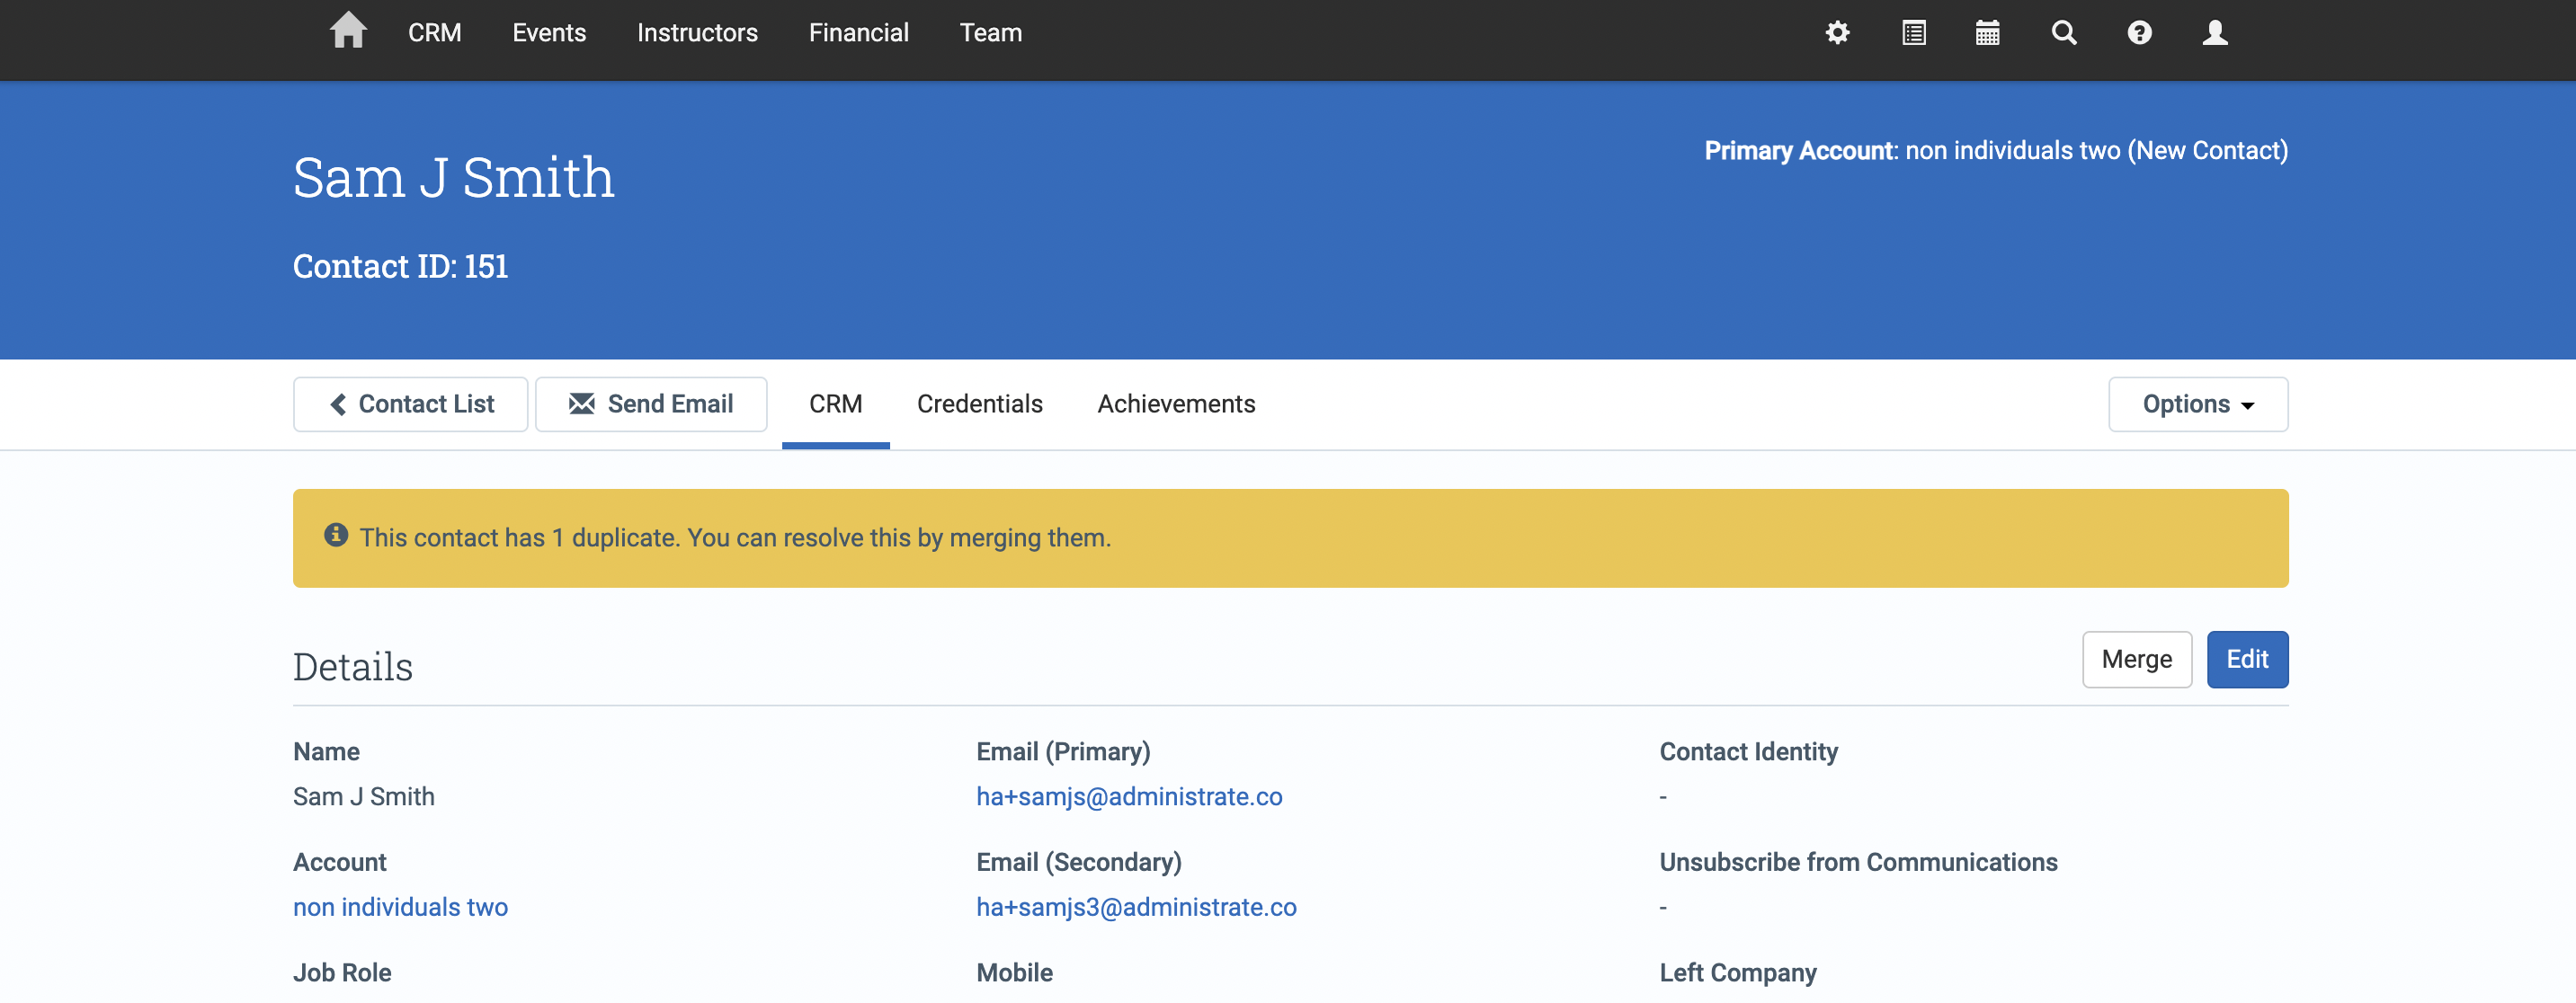Click the Mobile label
The height and width of the screenshot is (1003, 2576).
[1014, 972]
